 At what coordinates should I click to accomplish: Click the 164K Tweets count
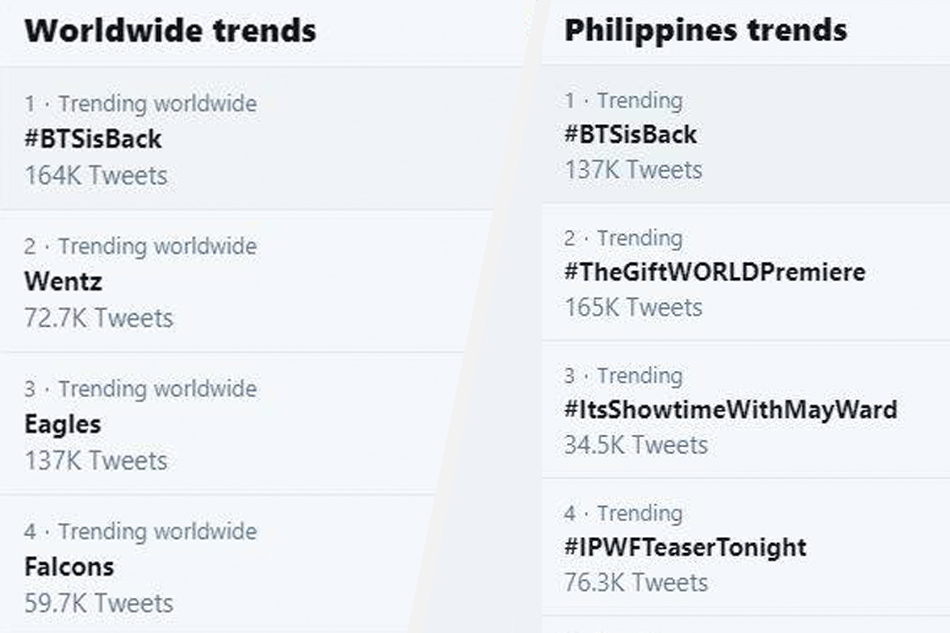(x=96, y=176)
